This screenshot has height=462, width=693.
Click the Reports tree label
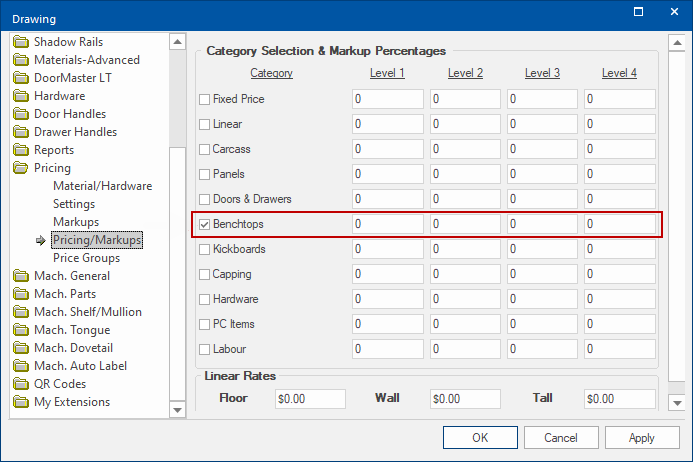(x=54, y=150)
